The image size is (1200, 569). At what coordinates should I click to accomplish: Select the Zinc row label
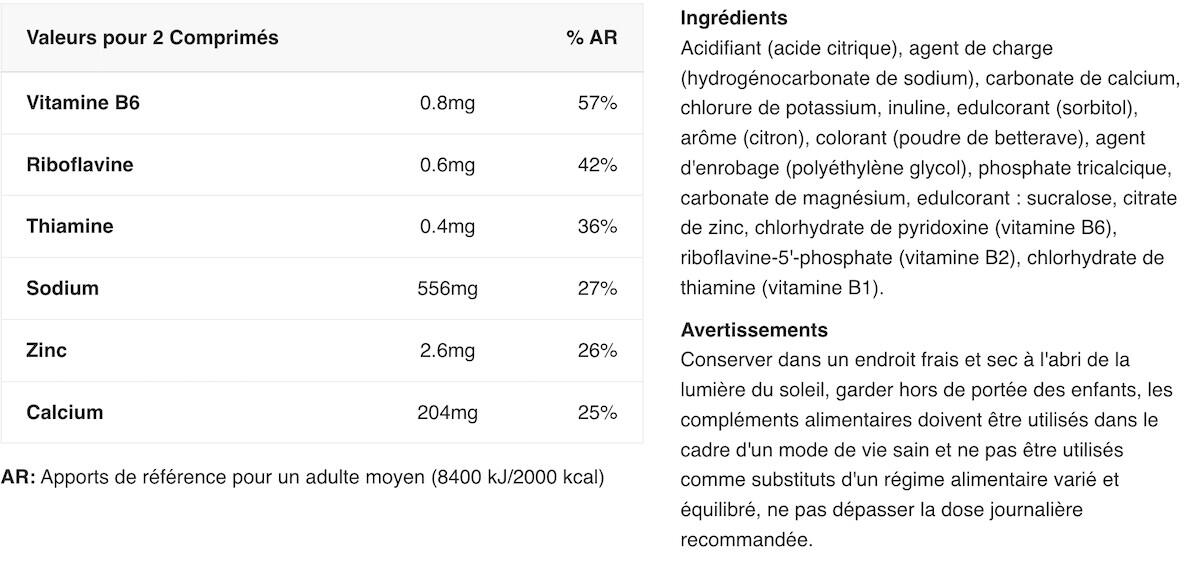coord(47,351)
